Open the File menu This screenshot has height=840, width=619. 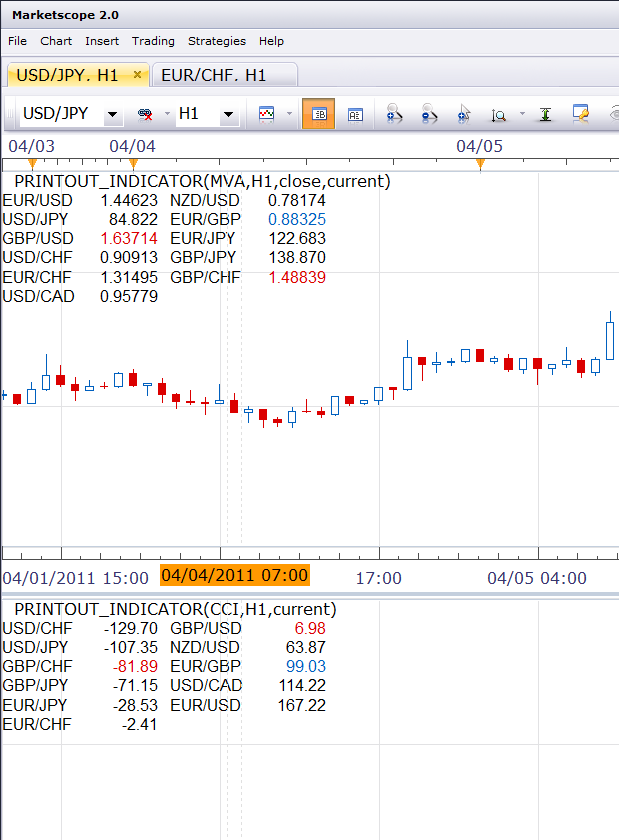[17, 41]
